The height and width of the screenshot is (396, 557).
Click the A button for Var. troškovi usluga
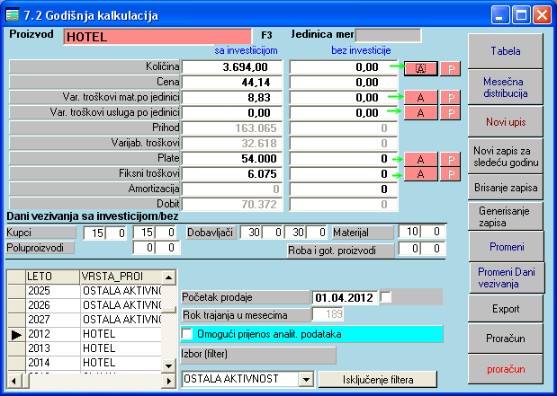click(421, 113)
